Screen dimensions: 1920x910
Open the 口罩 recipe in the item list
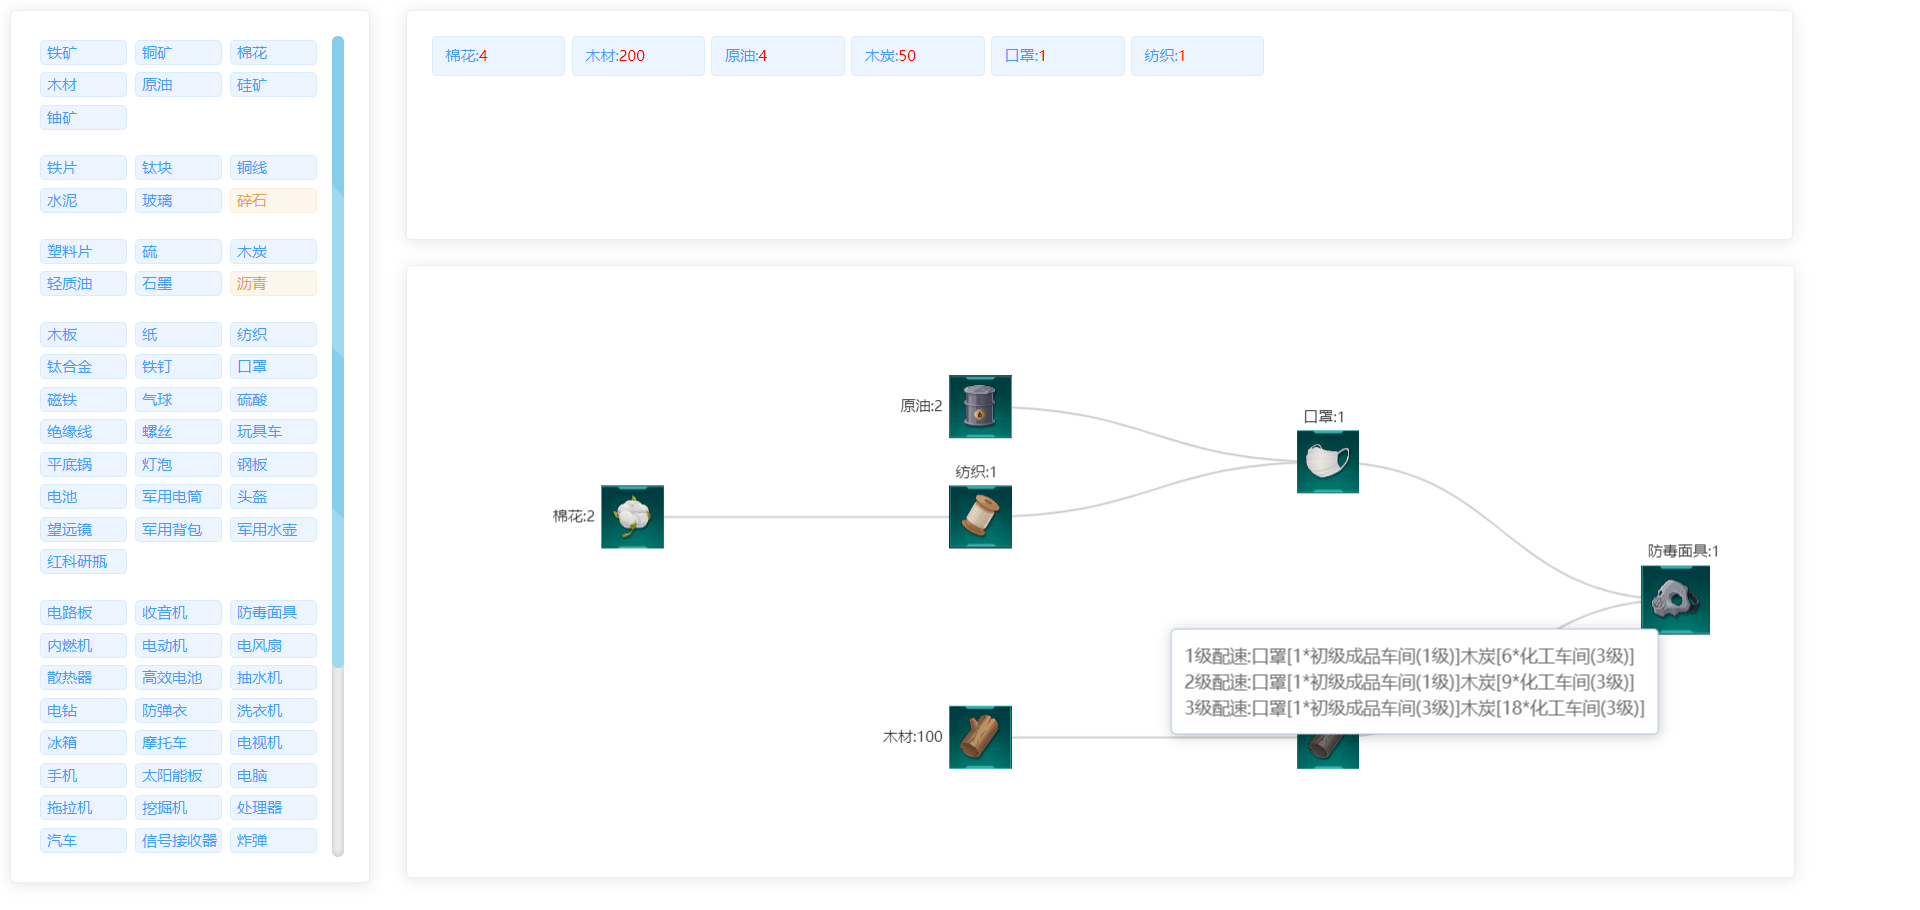(273, 367)
